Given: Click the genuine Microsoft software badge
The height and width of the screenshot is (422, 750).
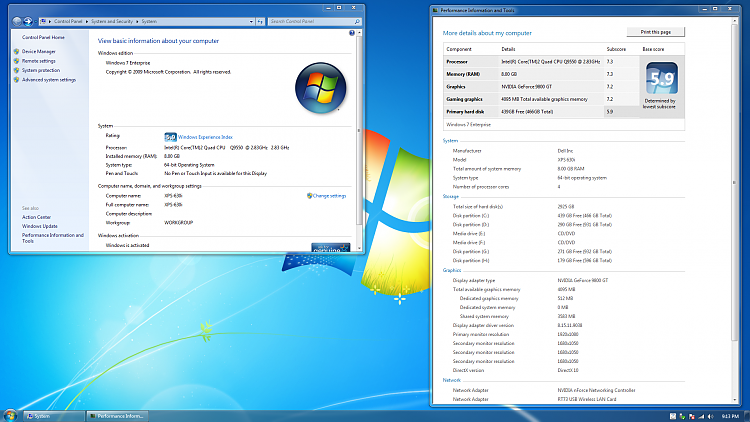Looking at the screenshot, I should [331, 248].
